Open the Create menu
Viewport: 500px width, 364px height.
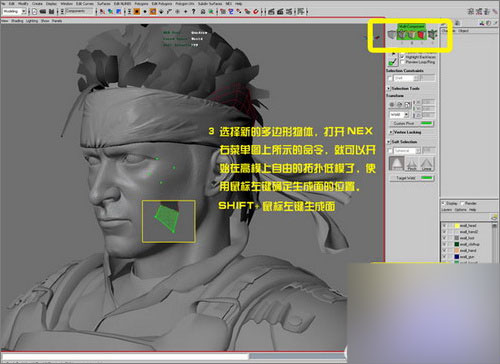coord(37,4)
